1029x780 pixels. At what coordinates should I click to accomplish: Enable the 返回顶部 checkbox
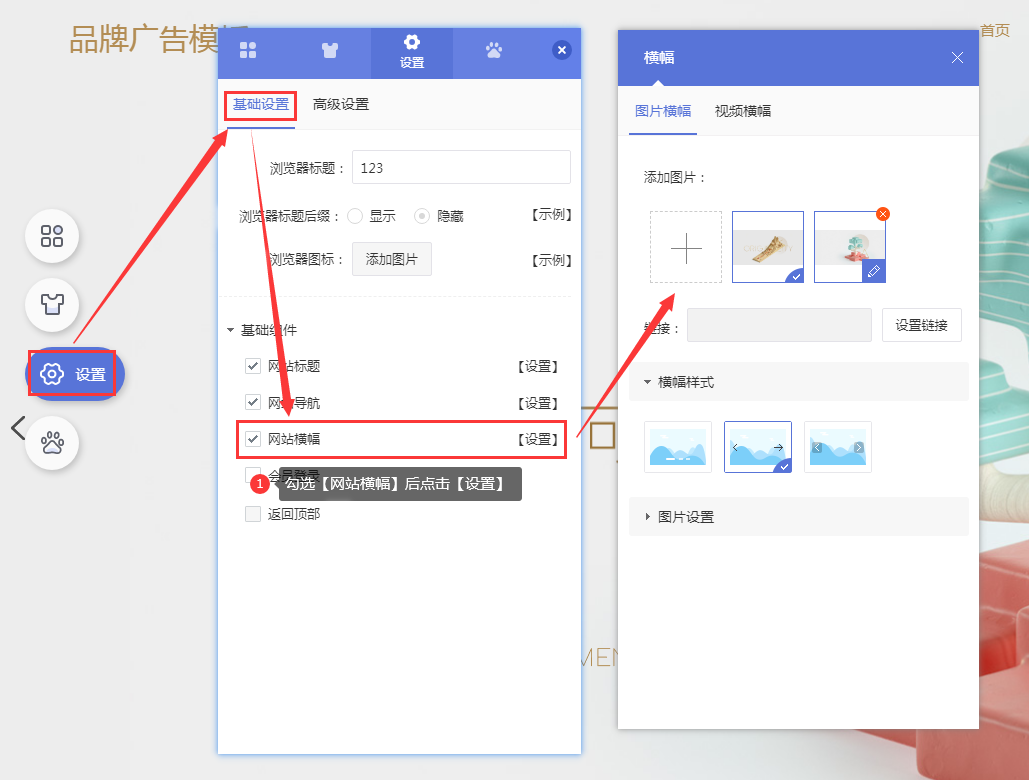pos(253,514)
